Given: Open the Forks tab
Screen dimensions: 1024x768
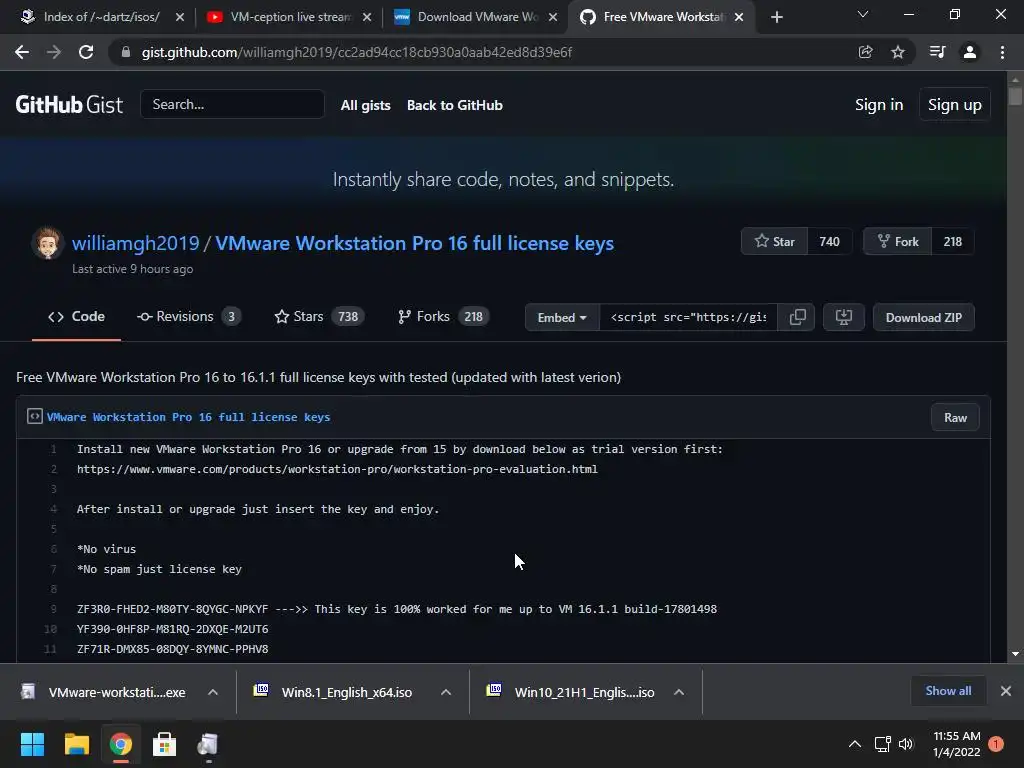Looking at the screenshot, I should (443, 317).
